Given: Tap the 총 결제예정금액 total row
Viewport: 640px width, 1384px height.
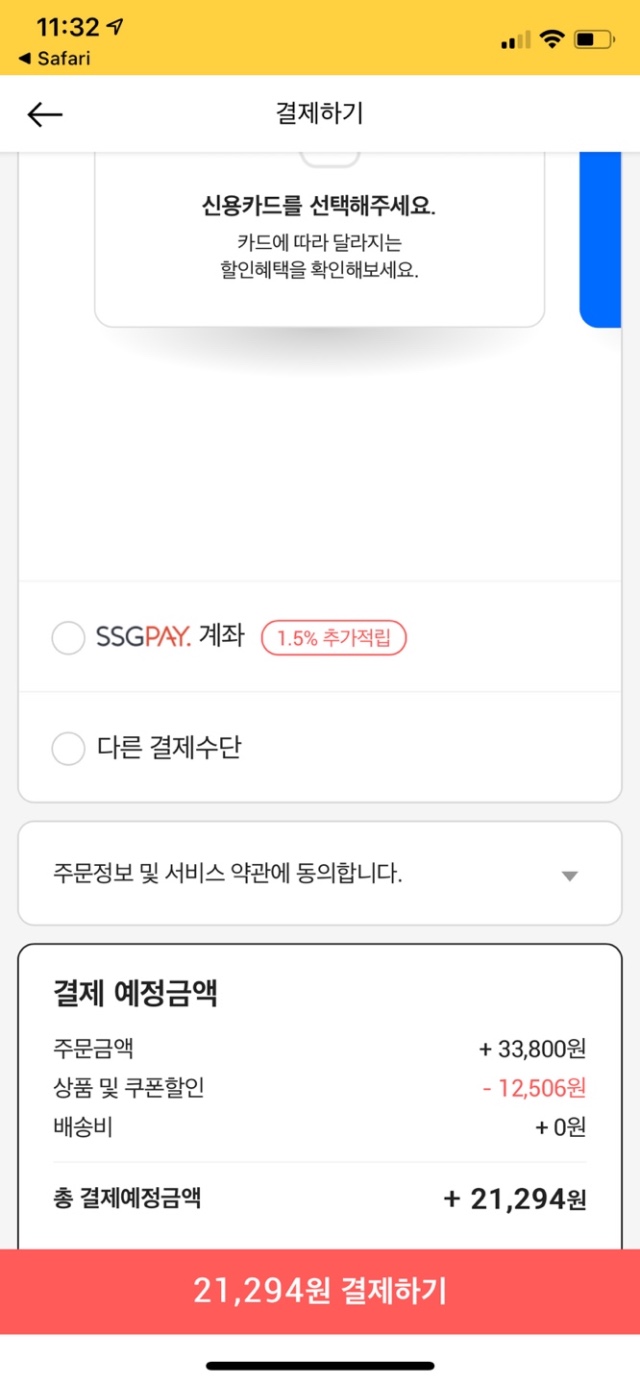Looking at the screenshot, I should [x=320, y=1198].
